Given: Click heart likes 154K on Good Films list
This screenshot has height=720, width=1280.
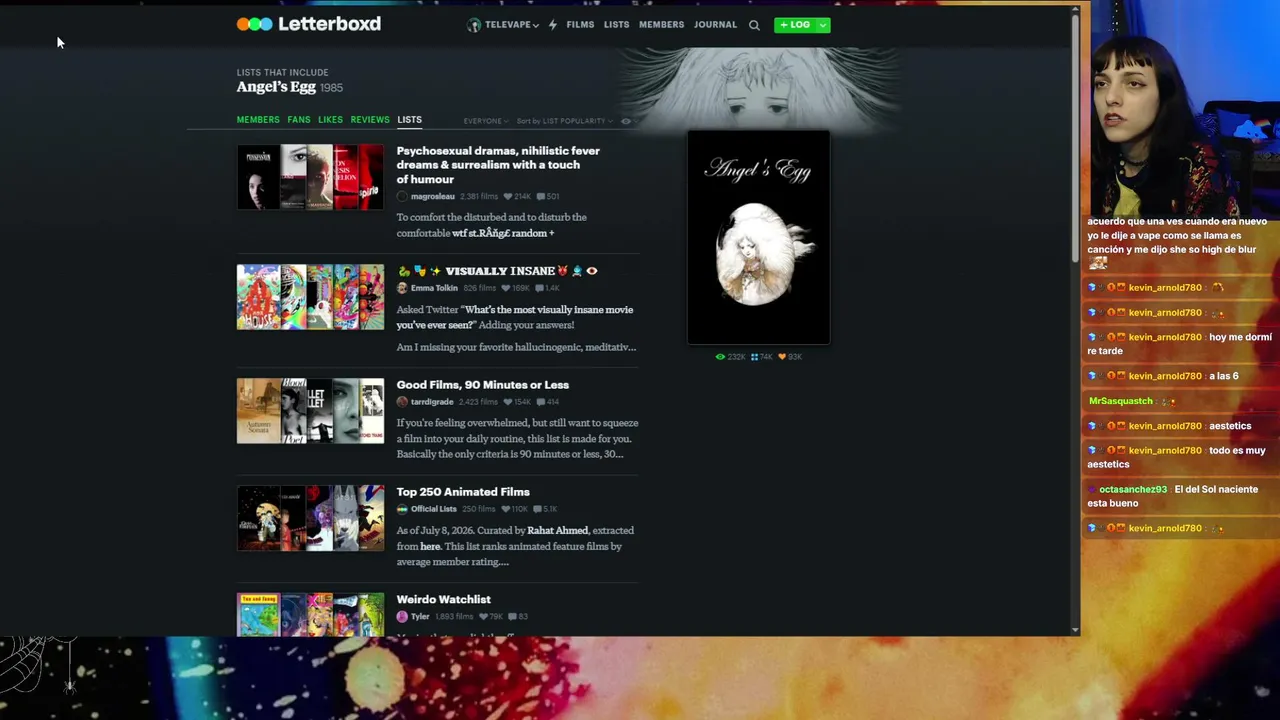Looking at the screenshot, I should 517,402.
